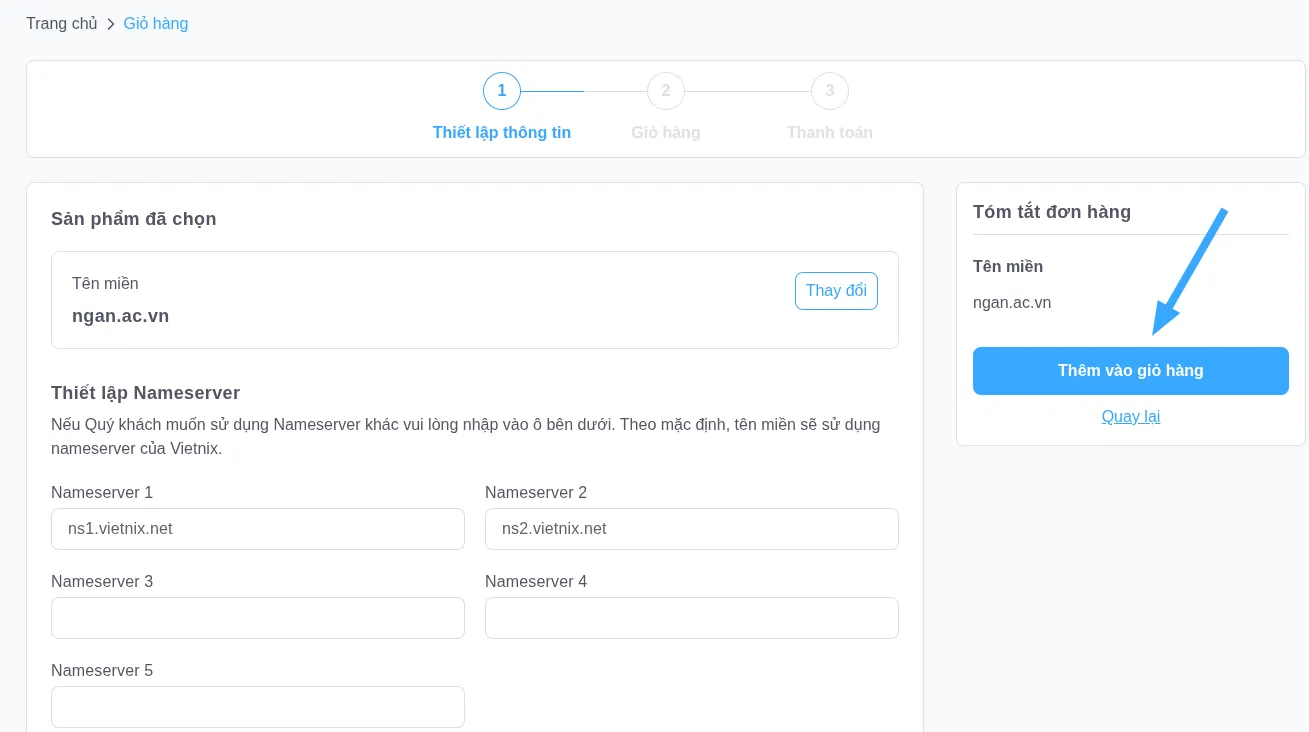Select the empty Nameserver 4 input

tap(691, 618)
